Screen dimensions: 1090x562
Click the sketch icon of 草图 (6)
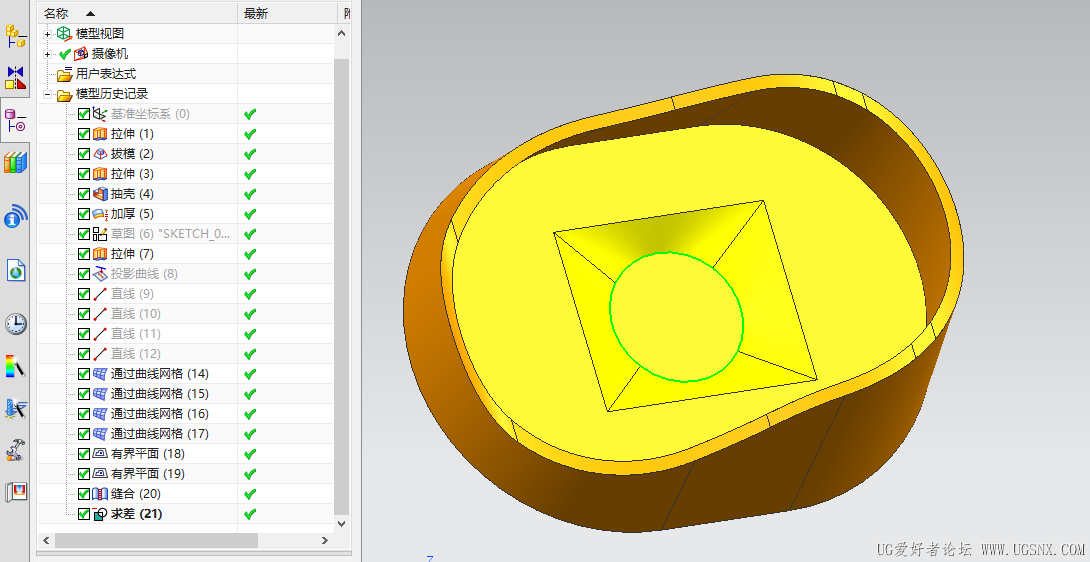pyautogui.click(x=100, y=234)
